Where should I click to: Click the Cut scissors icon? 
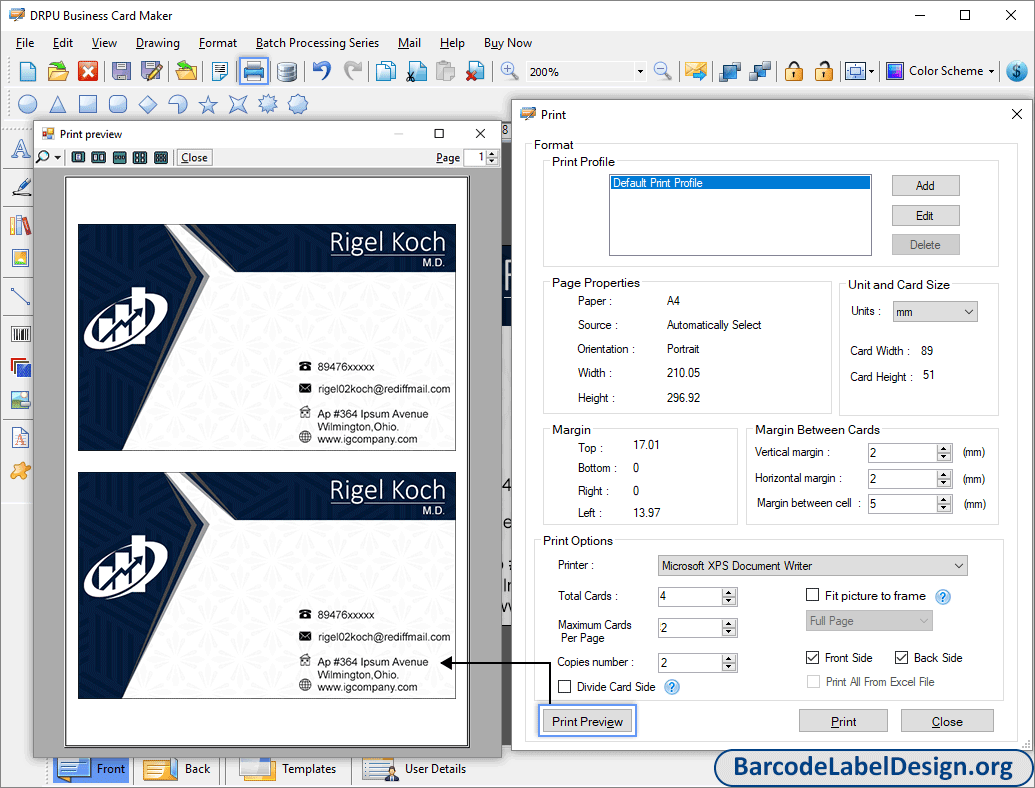(x=416, y=71)
